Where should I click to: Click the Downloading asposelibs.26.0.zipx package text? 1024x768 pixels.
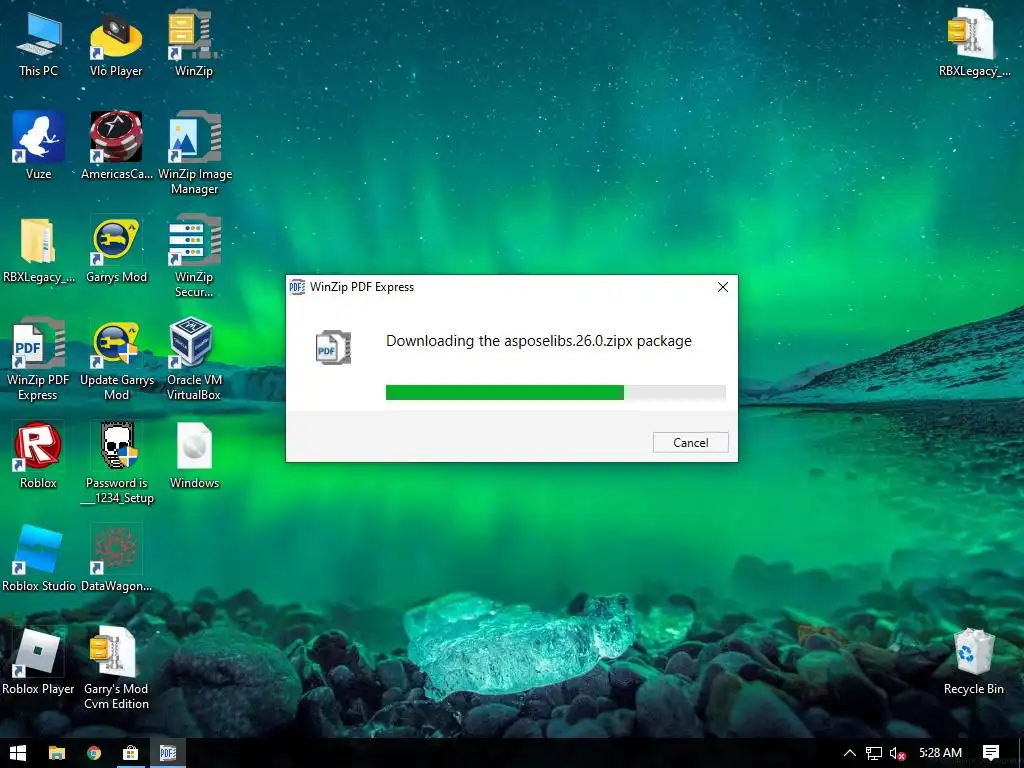pyautogui.click(x=539, y=341)
